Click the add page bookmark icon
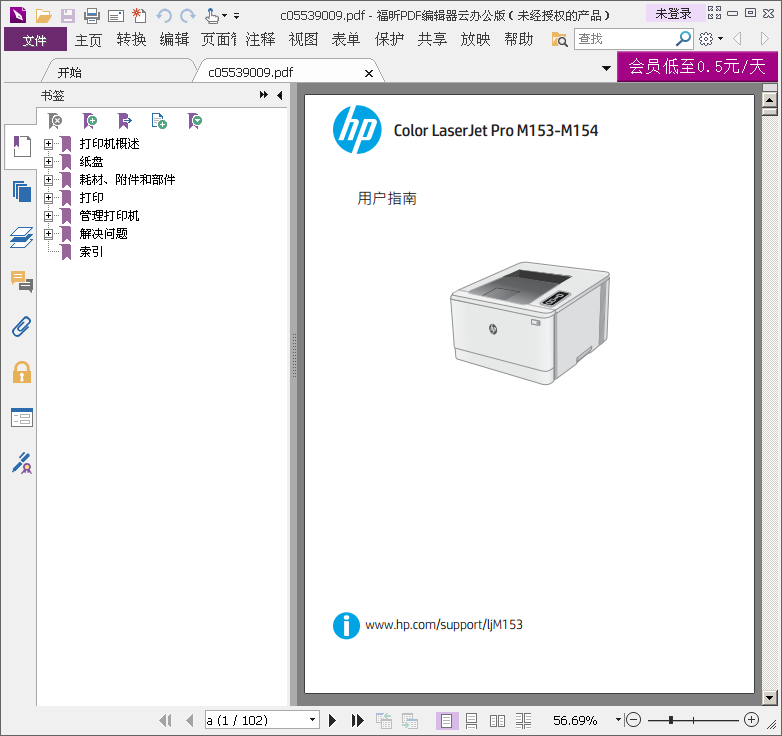782x736 pixels. click(x=159, y=121)
